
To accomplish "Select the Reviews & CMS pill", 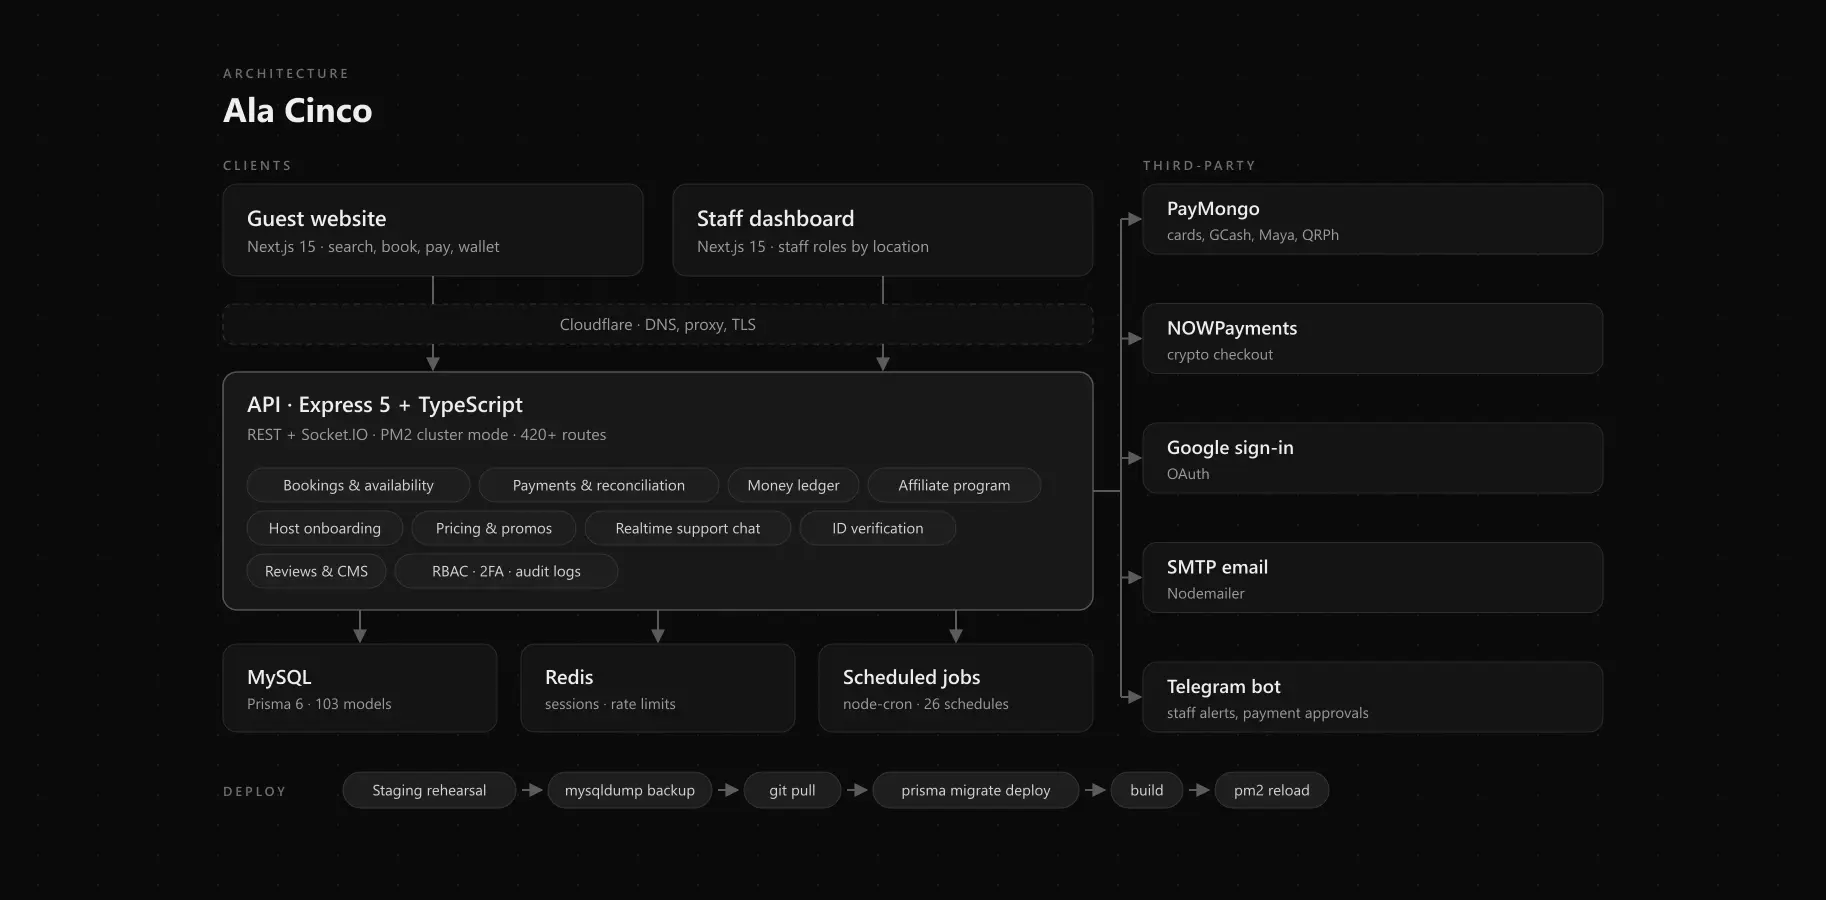I will (x=316, y=571).
